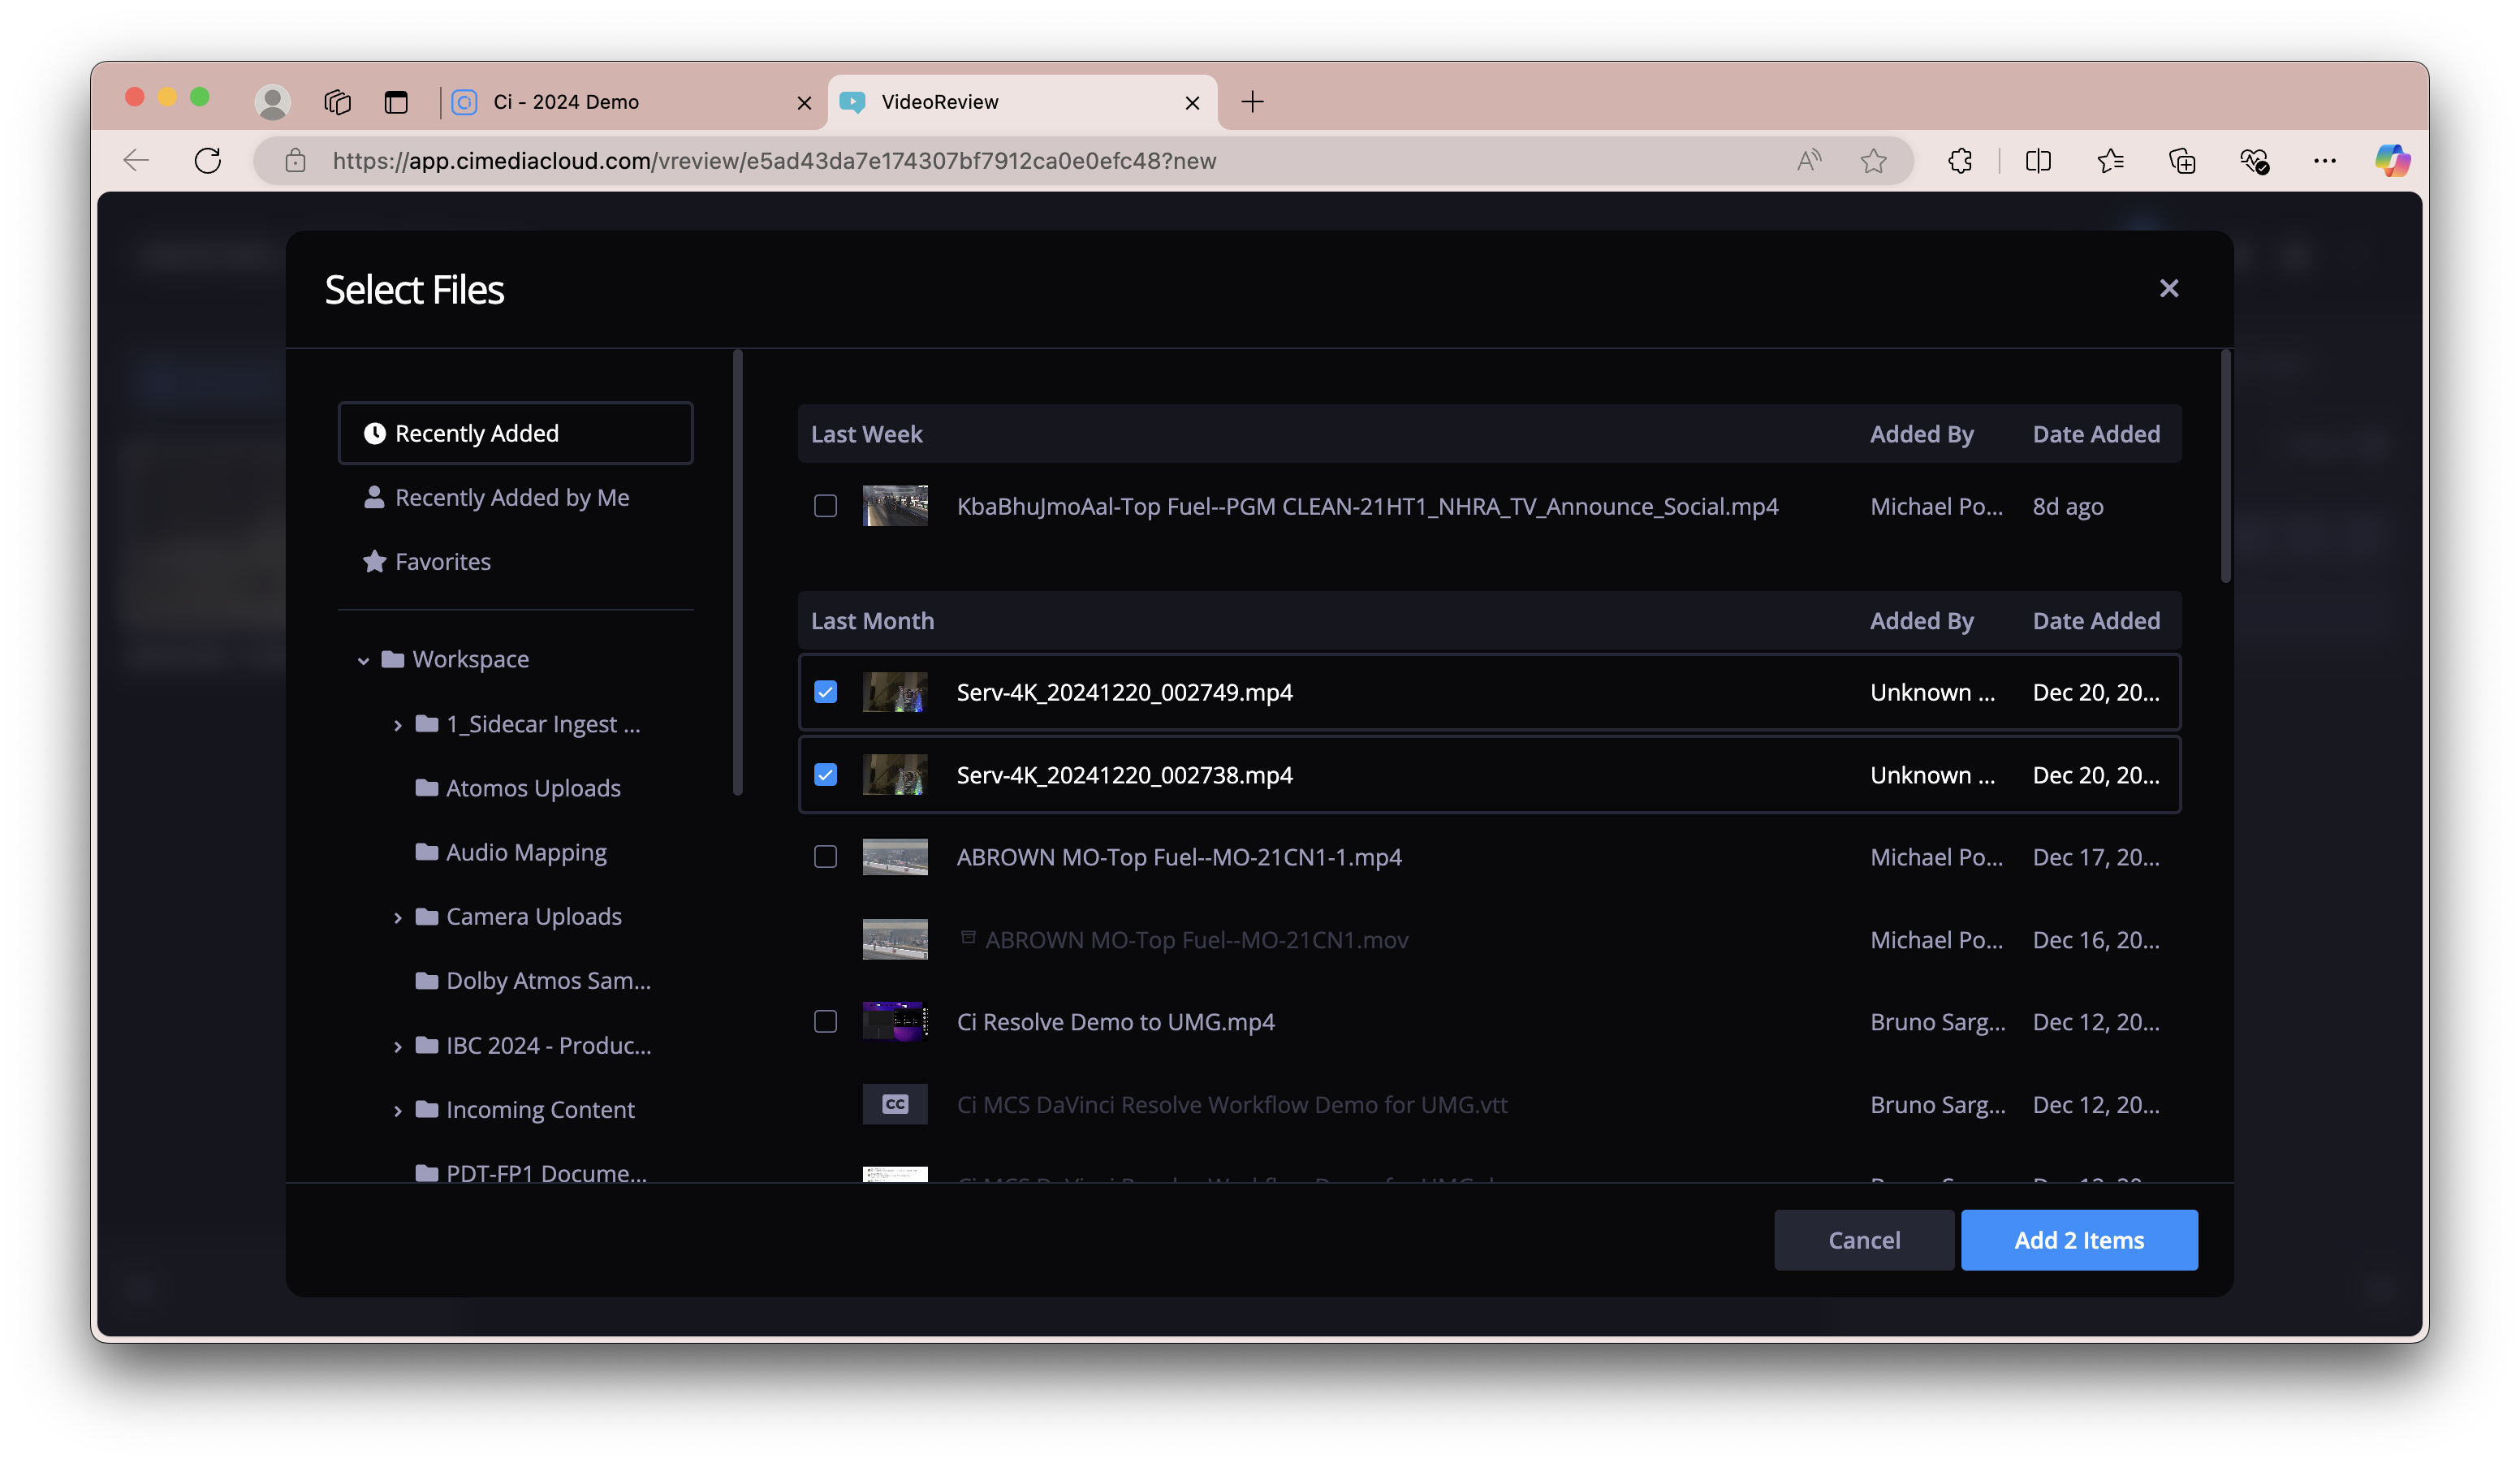Click the CC caption icon for the .vtt file
Viewport: 2520px width, 1463px height.
click(895, 1104)
